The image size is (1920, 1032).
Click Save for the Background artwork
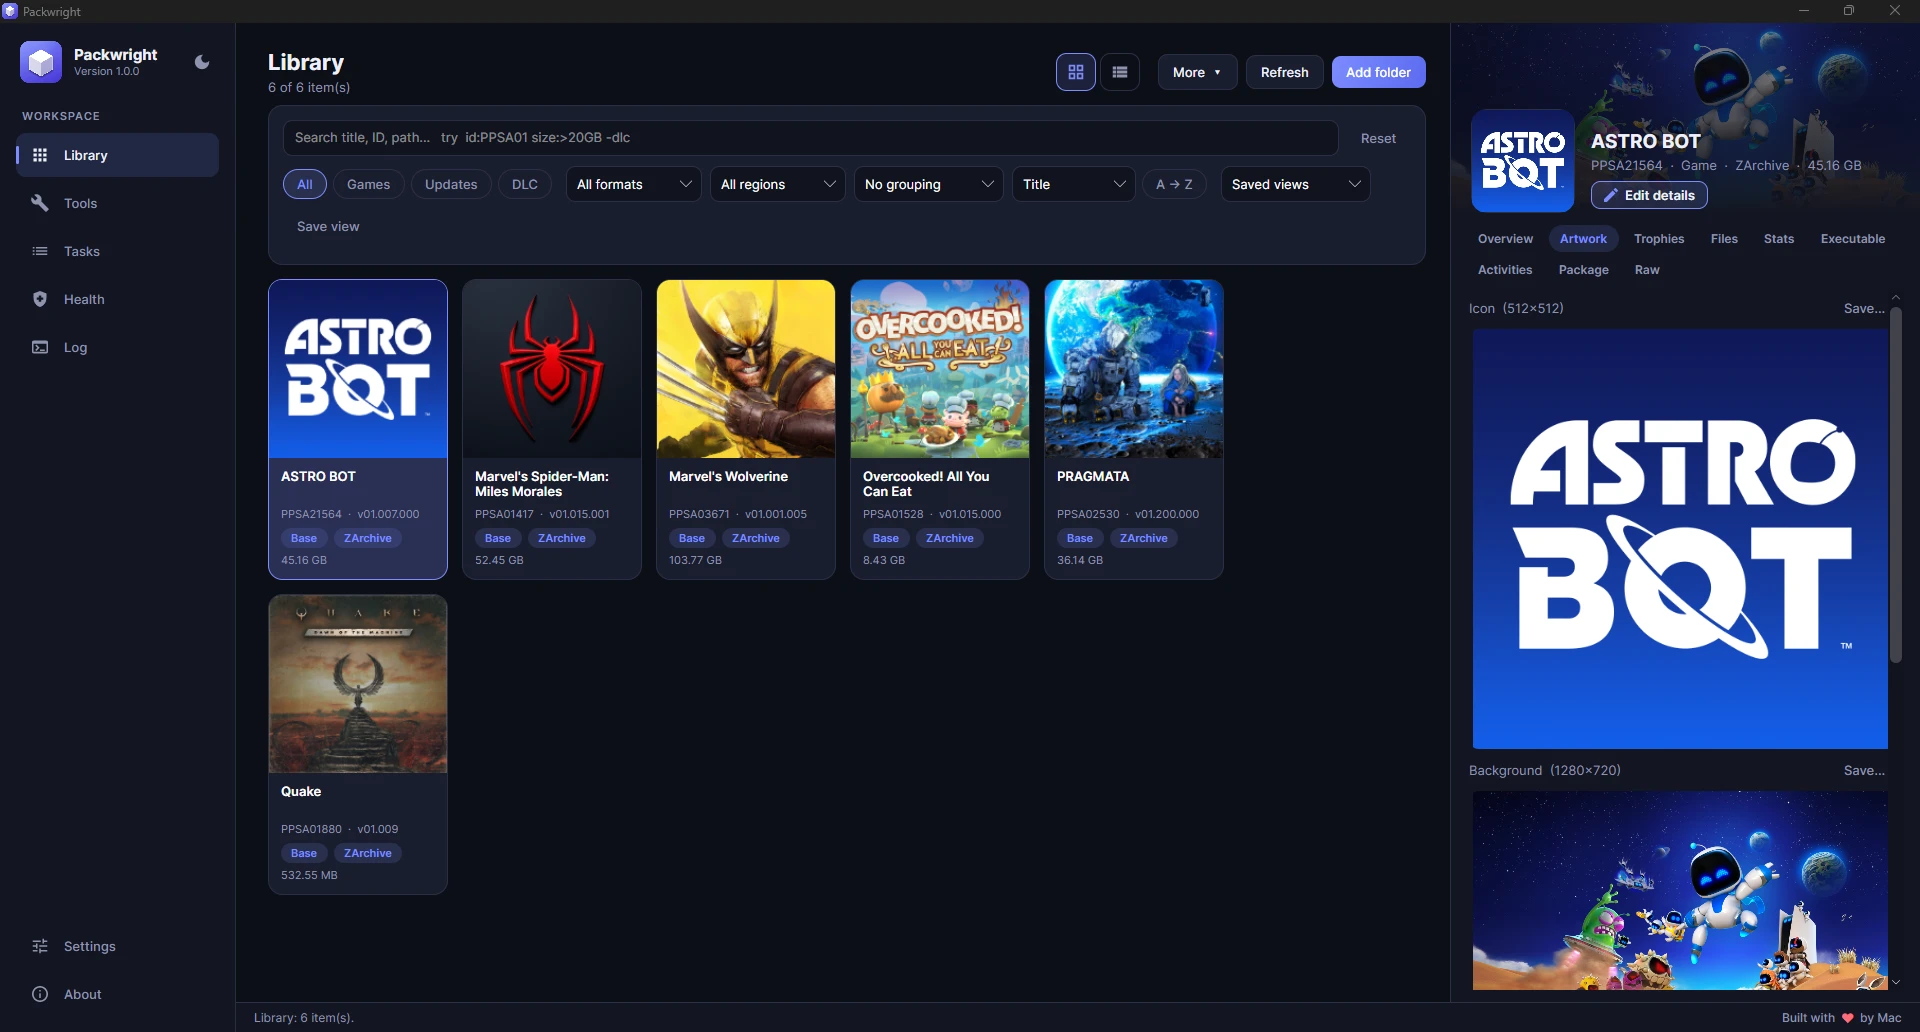point(1864,770)
